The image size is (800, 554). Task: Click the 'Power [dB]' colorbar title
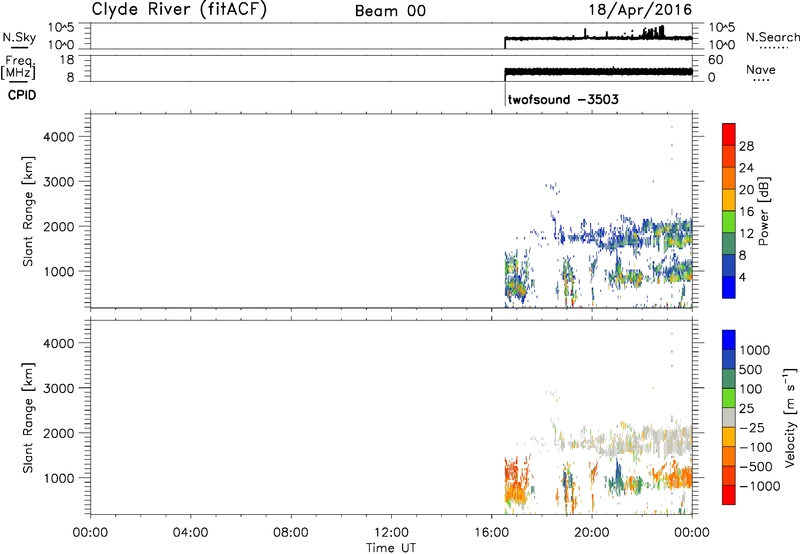pos(763,211)
